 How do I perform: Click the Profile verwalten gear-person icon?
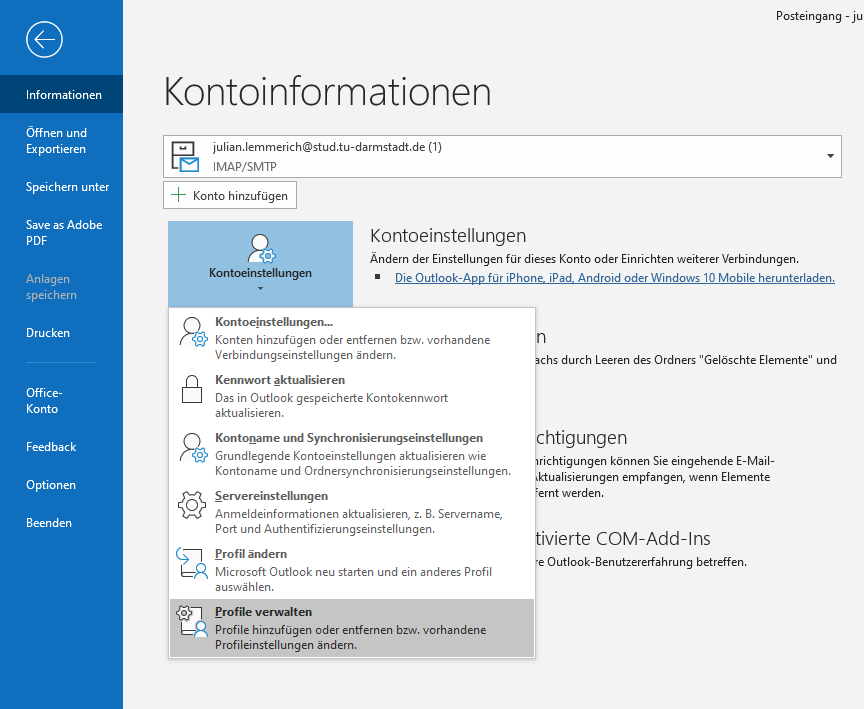click(x=191, y=621)
